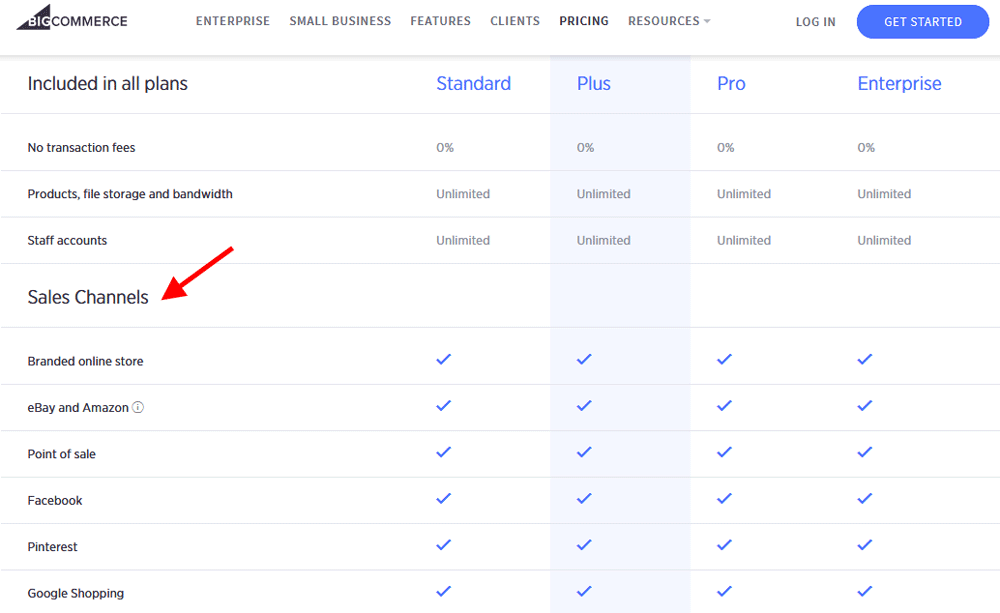Click Enterprise 0% transaction fee value

866,147
